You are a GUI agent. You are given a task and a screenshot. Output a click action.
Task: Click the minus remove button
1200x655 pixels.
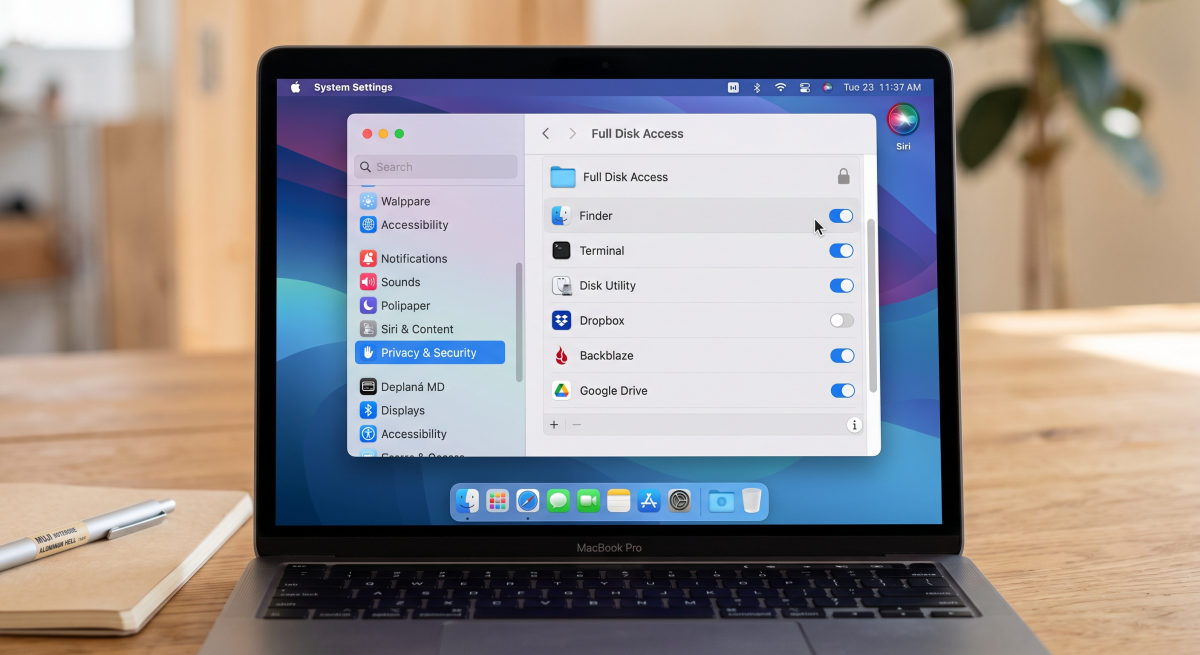pyautogui.click(x=576, y=425)
